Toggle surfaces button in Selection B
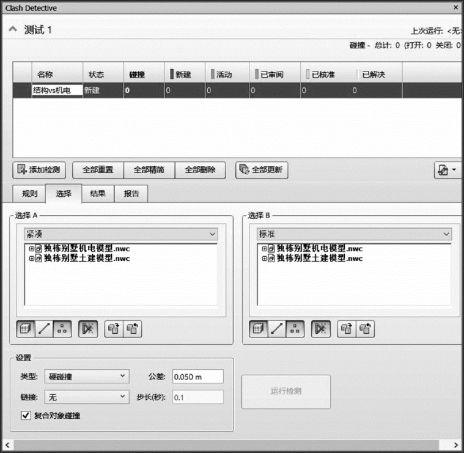The image size is (464, 453). [x=258, y=329]
